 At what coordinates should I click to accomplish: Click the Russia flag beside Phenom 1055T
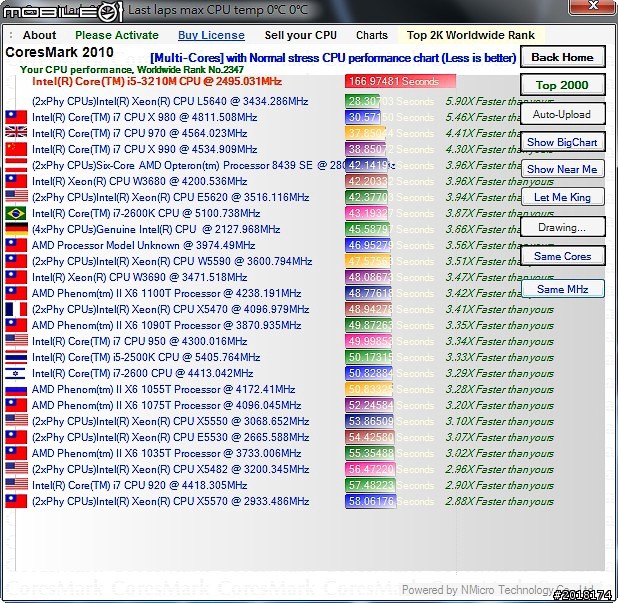(16, 389)
